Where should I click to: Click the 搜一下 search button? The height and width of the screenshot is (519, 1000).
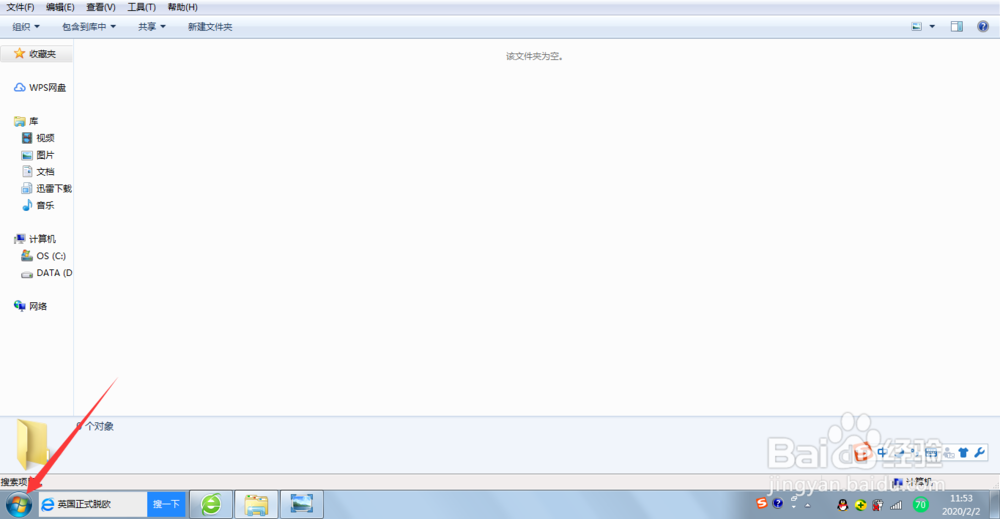coord(166,504)
